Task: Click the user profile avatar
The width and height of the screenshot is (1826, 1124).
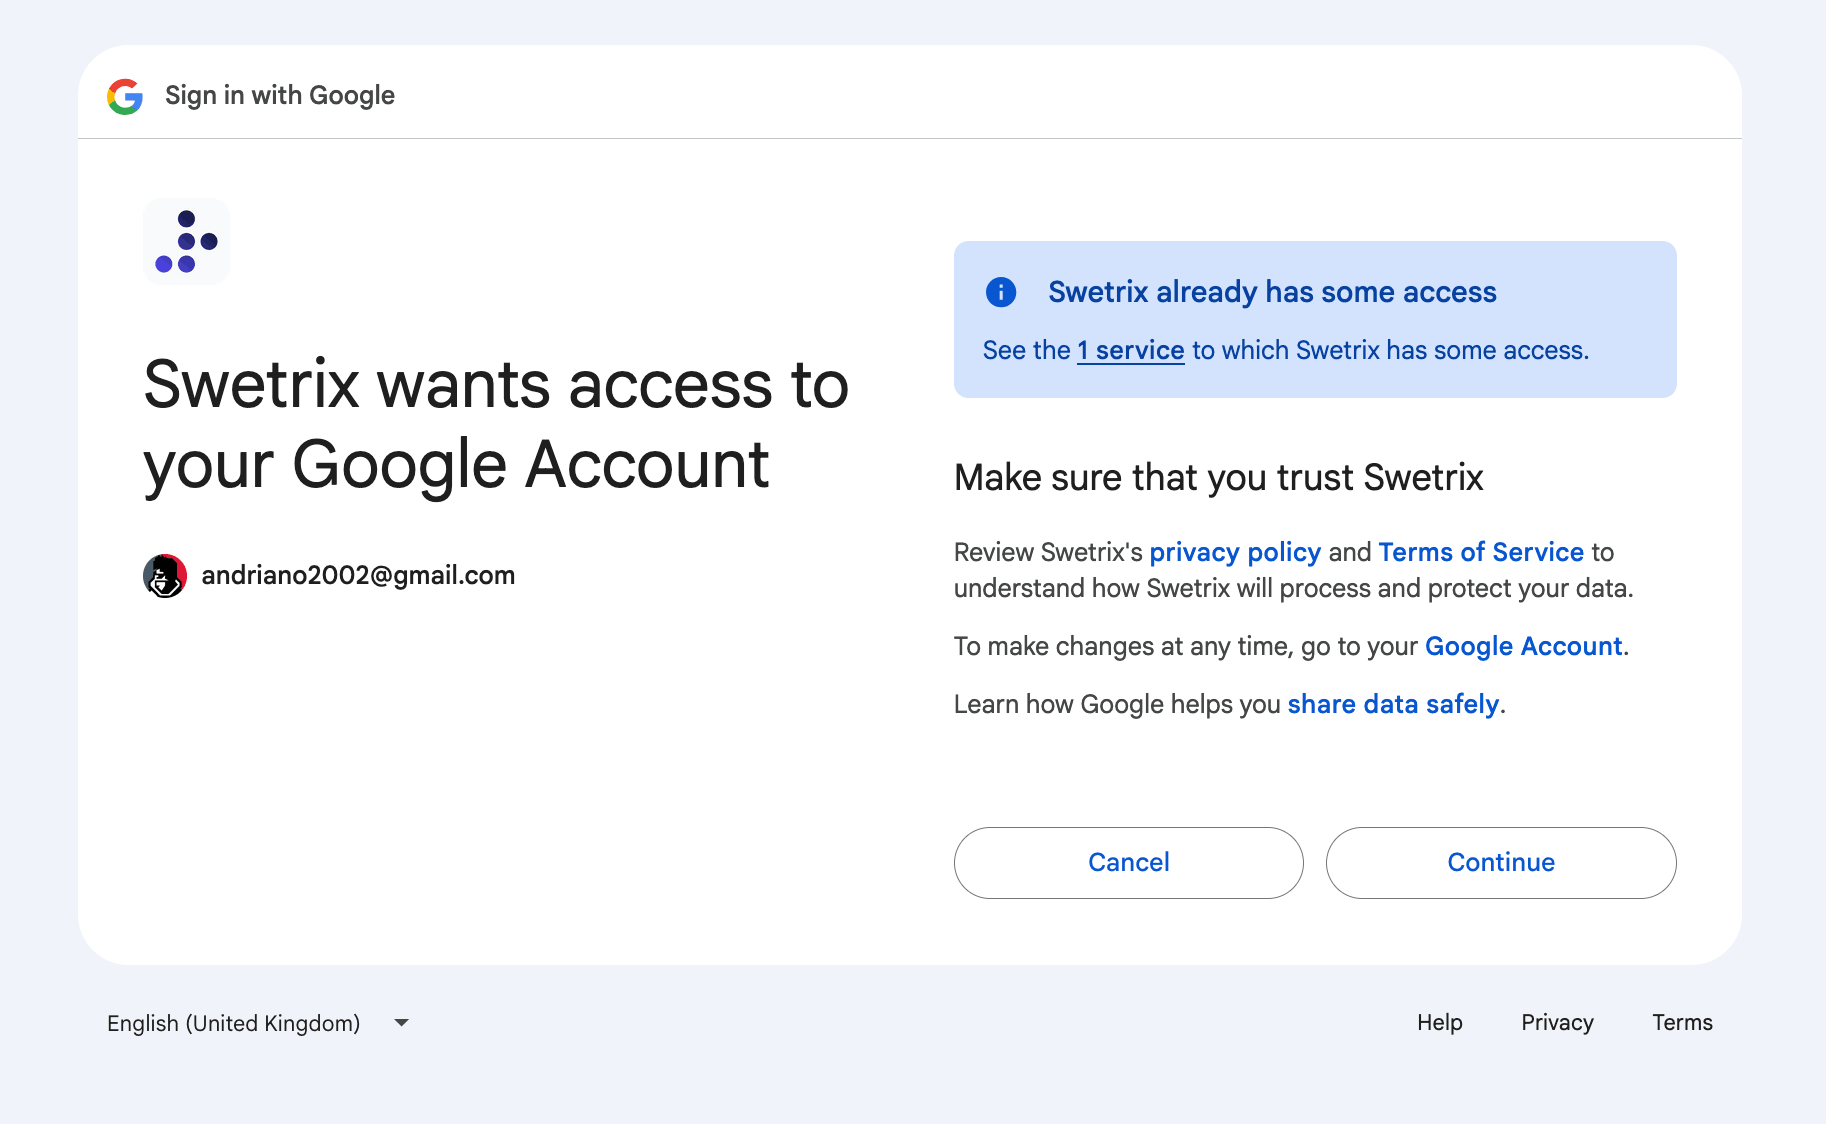Action: pyautogui.click(x=165, y=576)
